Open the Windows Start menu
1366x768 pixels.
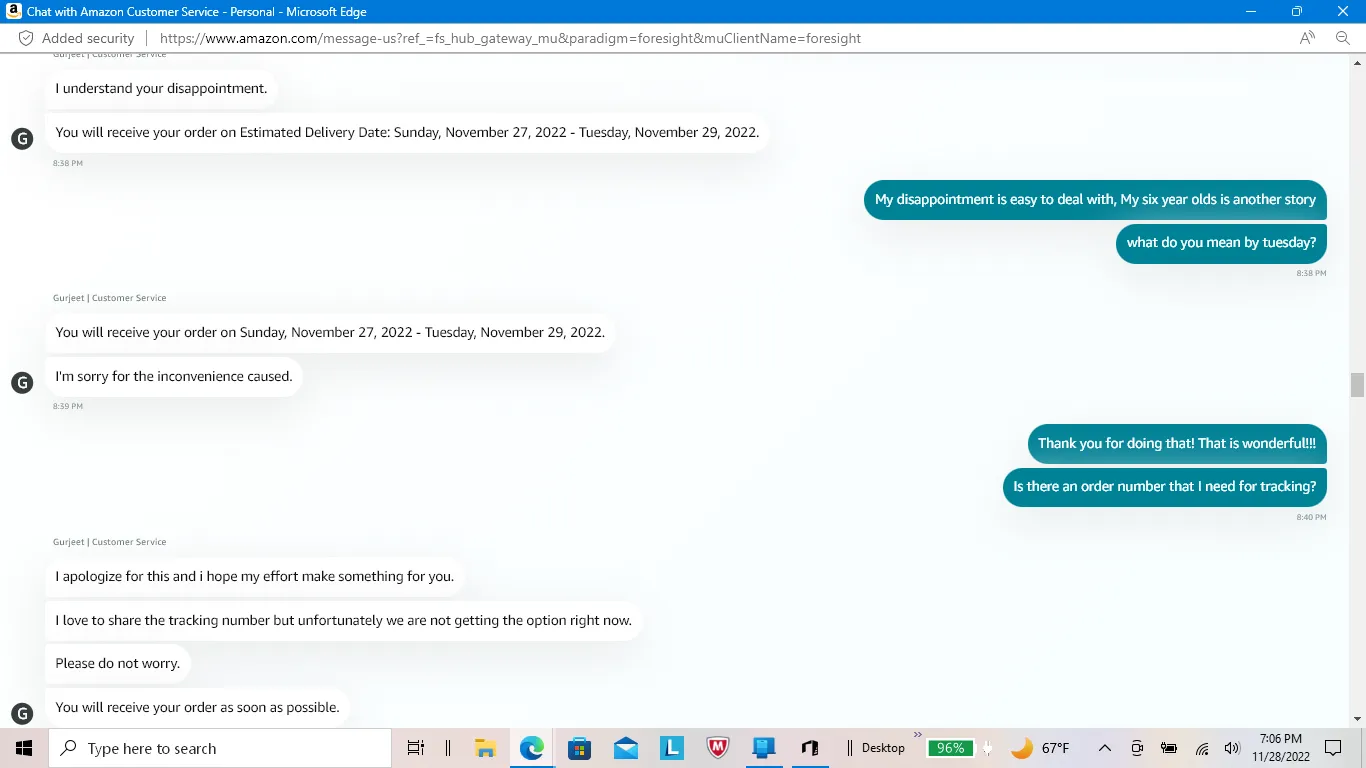point(24,748)
